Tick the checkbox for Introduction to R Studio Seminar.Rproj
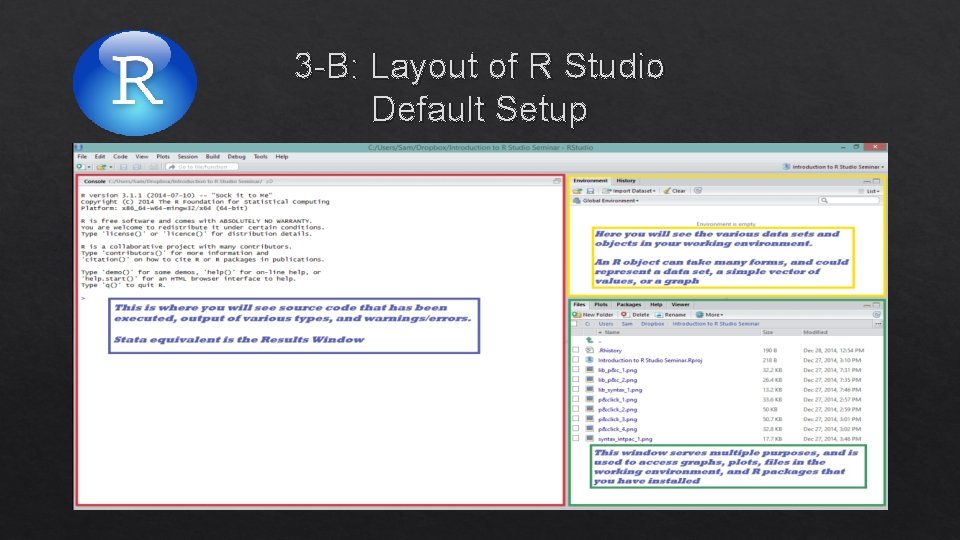The width and height of the screenshot is (960, 540). pos(576,360)
